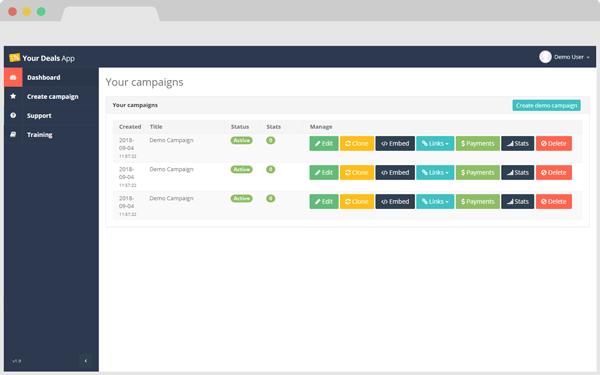Click Active status badge in second row
The image size is (600, 375).
241,170
